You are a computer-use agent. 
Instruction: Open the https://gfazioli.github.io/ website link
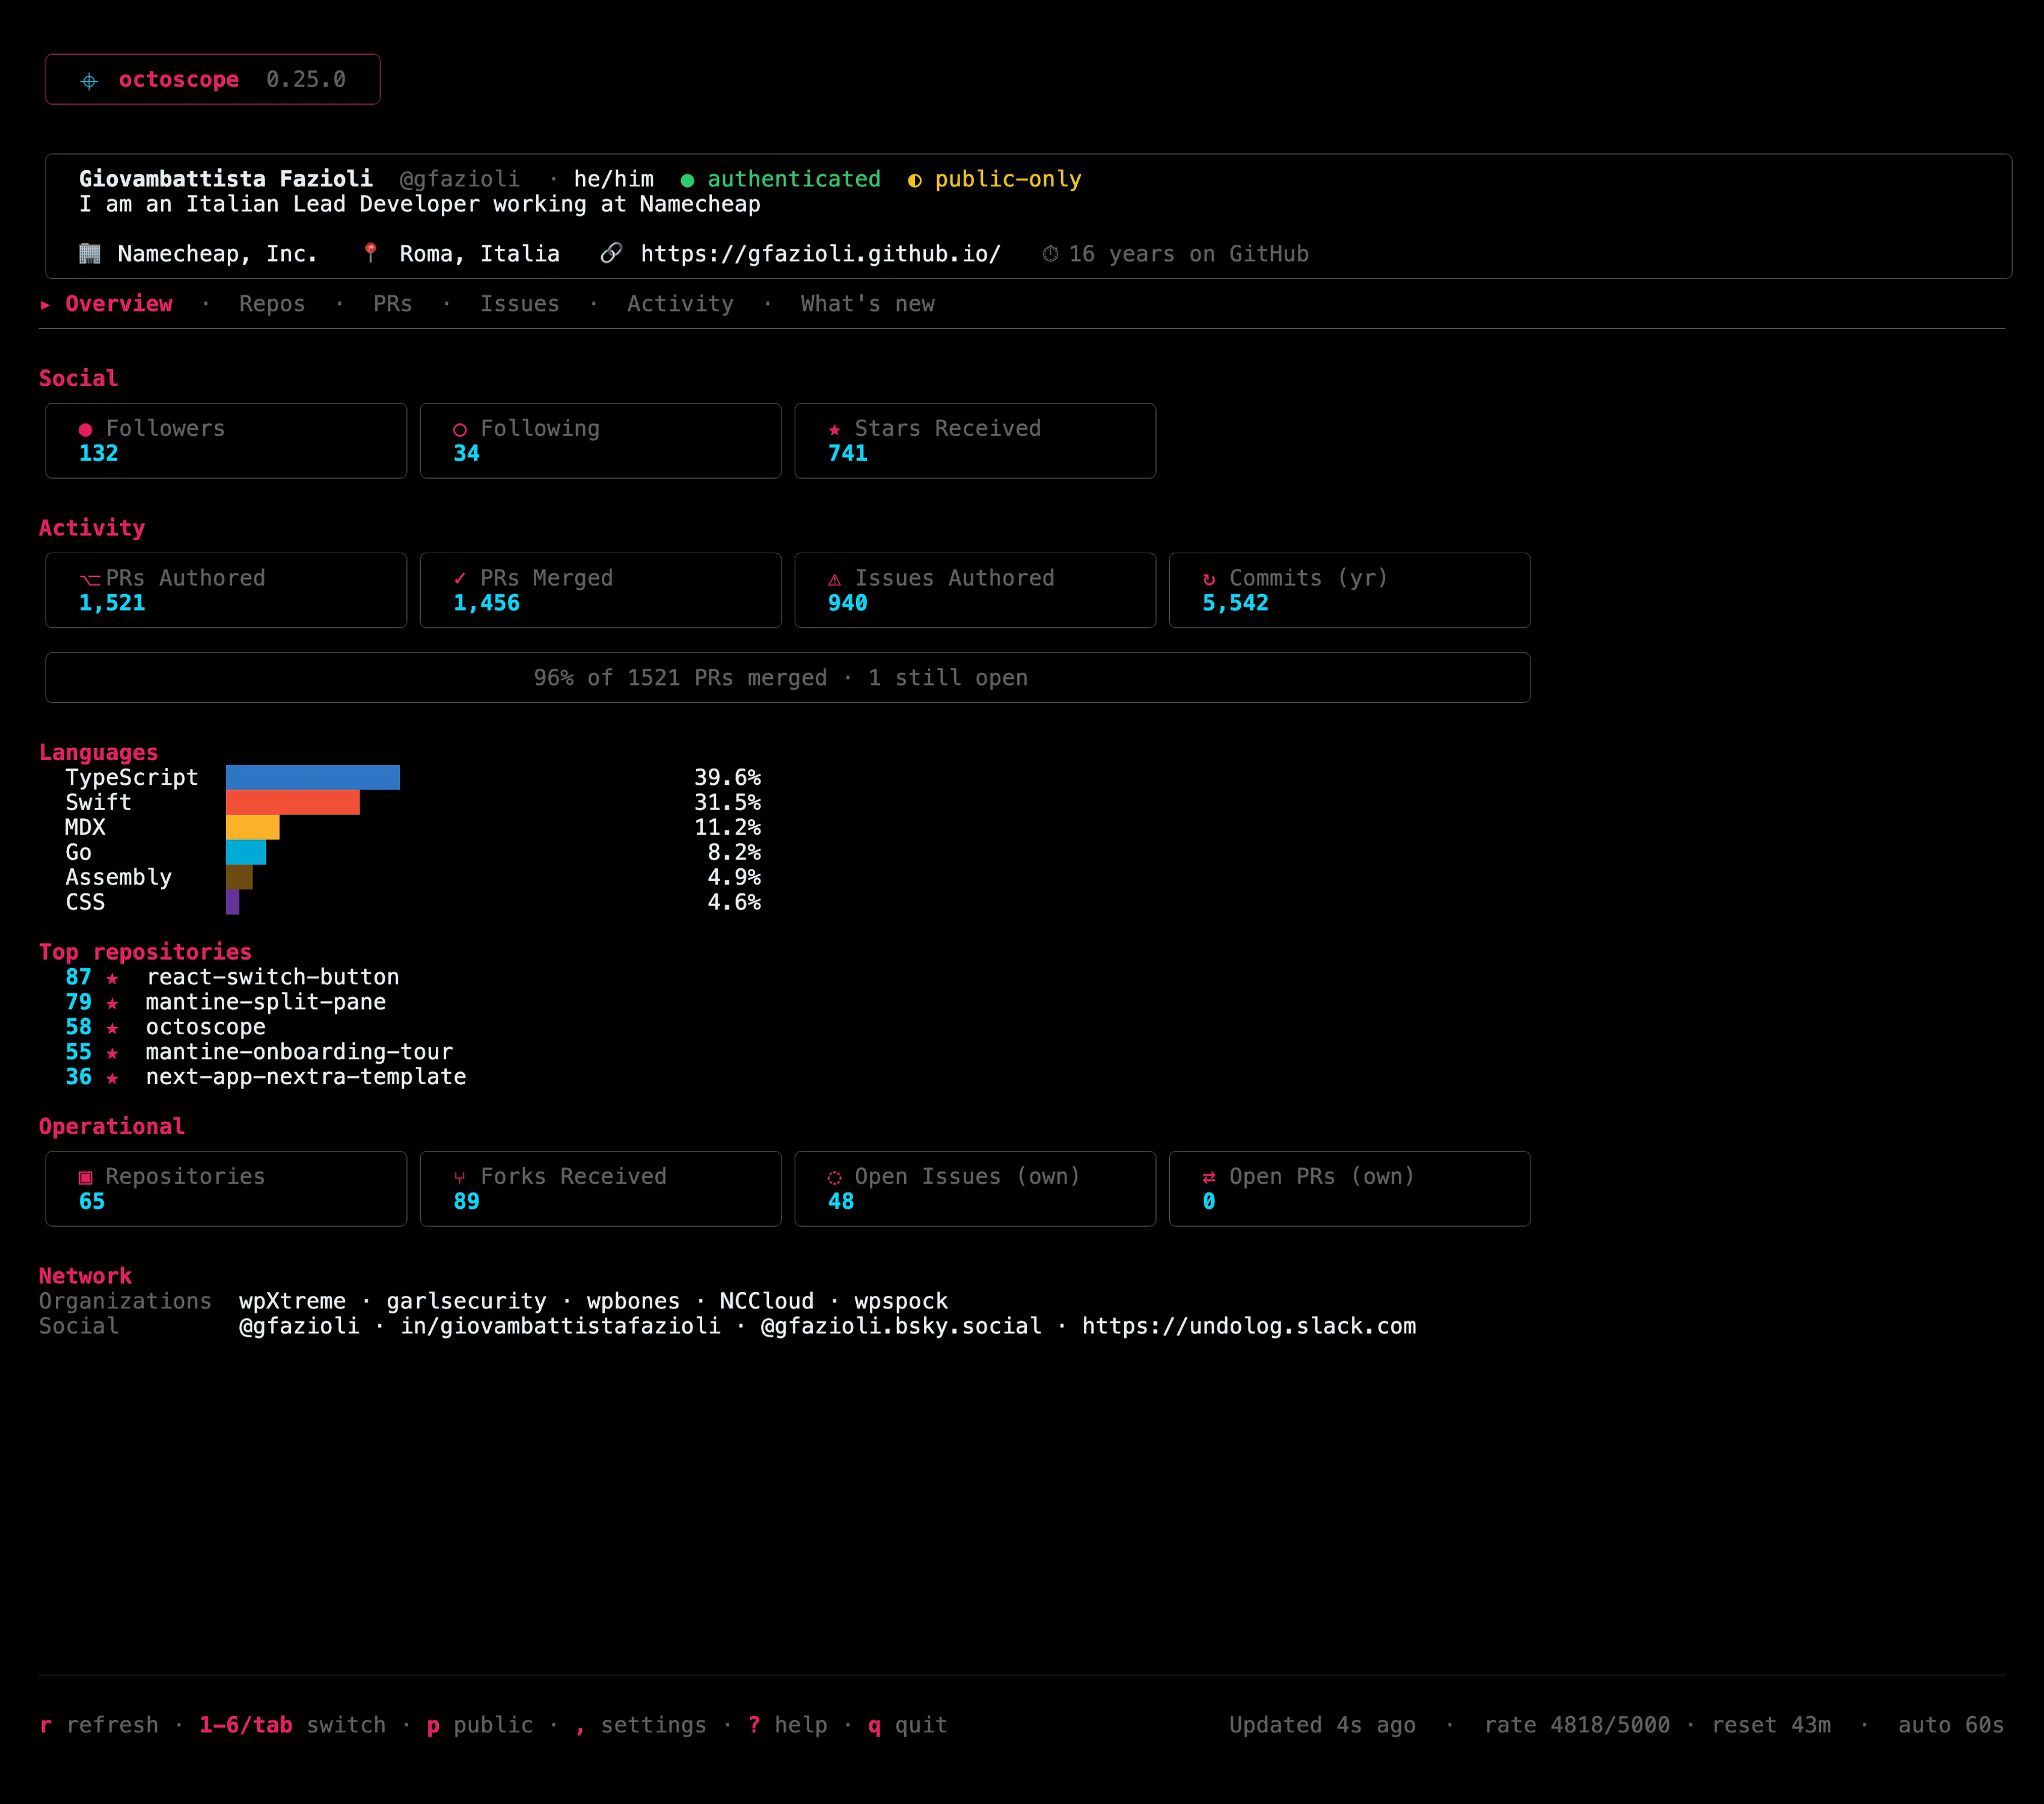[820, 254]
